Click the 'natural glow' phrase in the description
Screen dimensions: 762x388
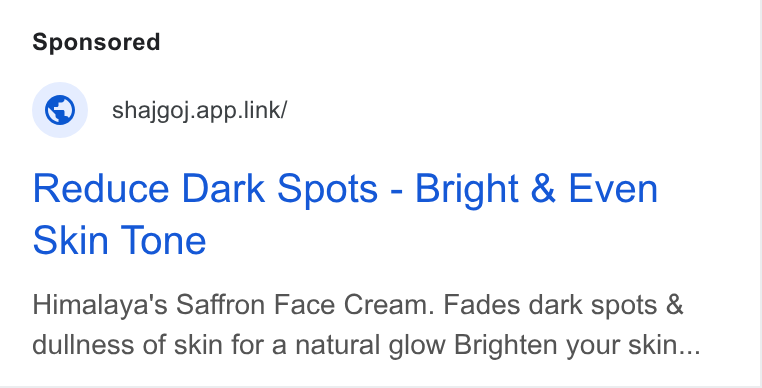point(370,345)
